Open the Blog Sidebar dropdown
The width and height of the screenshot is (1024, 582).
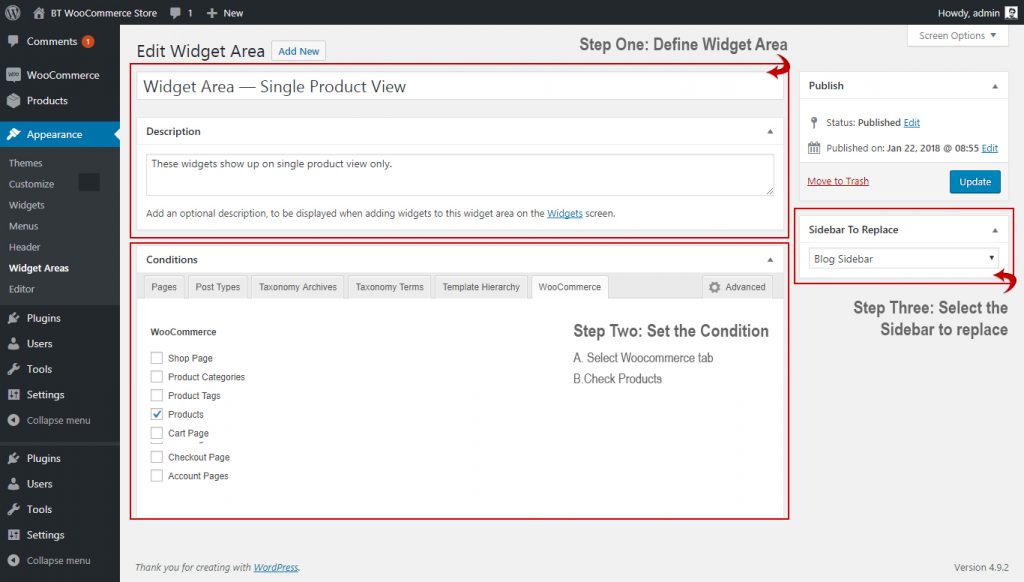click(x=901, y=258)
